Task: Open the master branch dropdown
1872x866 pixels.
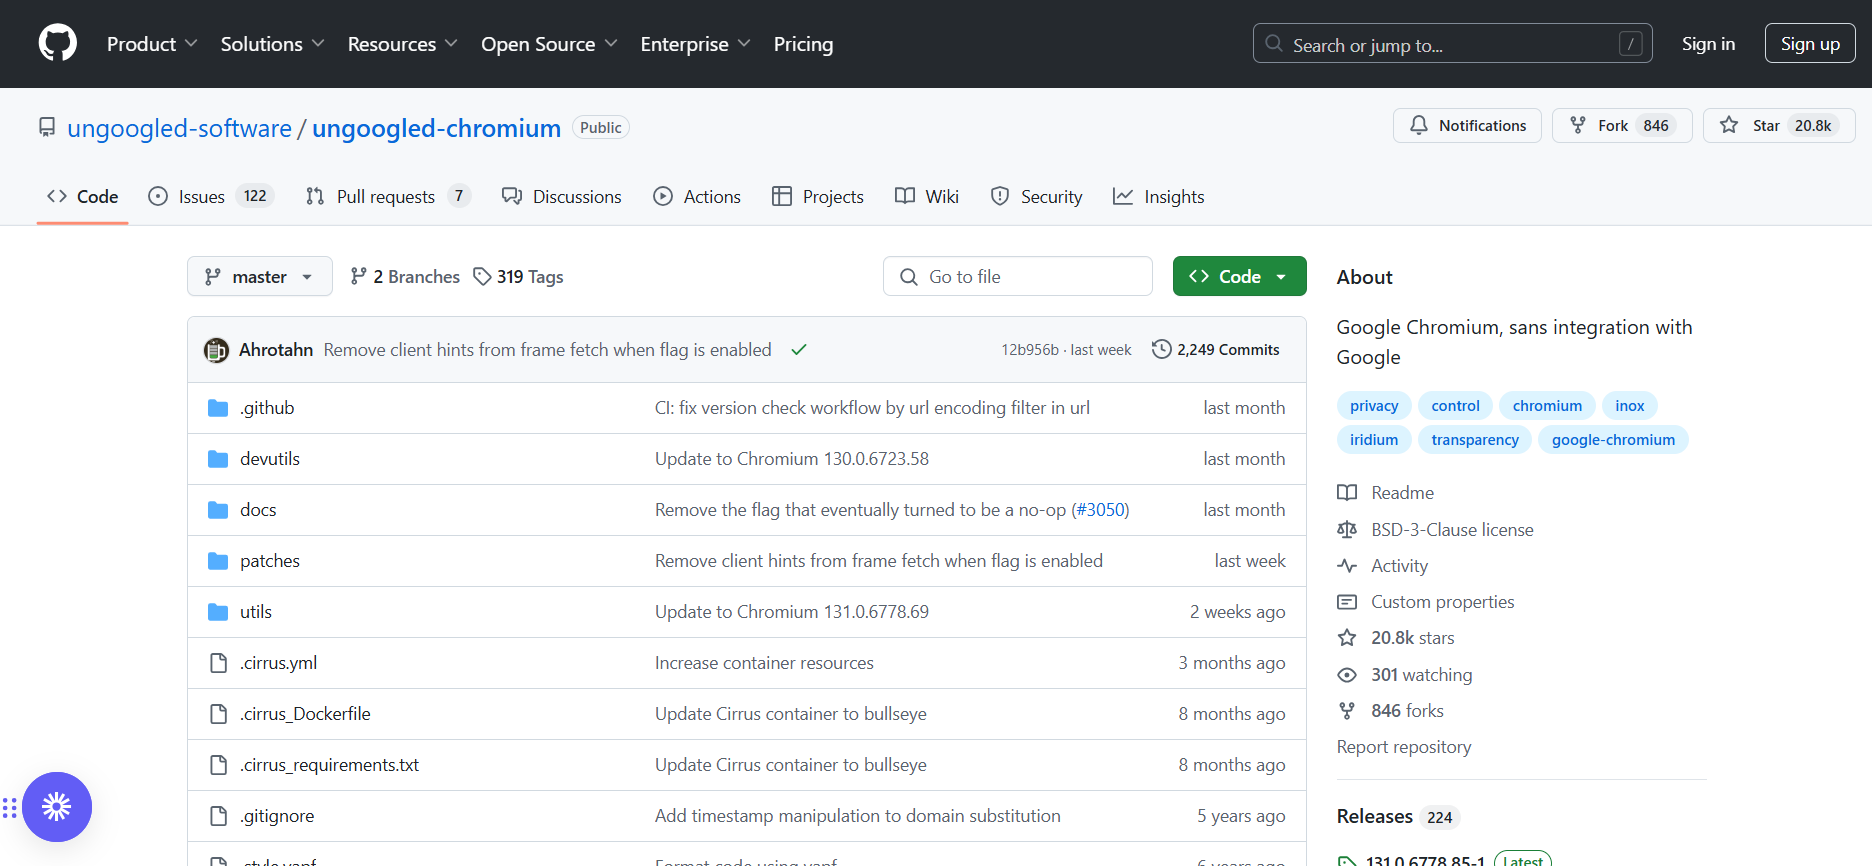Action: (x=260, y=276)
